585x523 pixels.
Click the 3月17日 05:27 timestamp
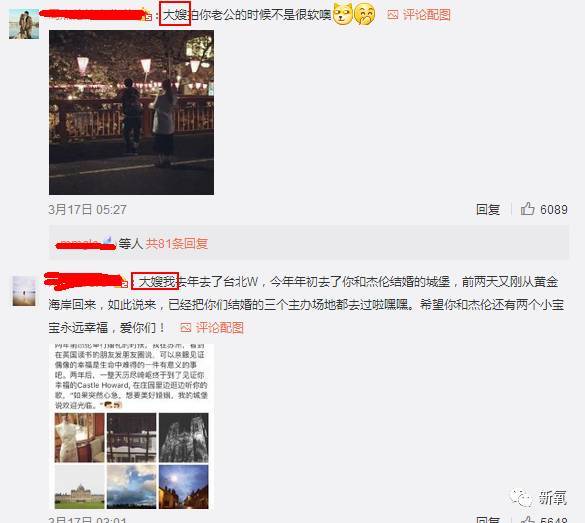pyautogui.click(x=87, y=210)
